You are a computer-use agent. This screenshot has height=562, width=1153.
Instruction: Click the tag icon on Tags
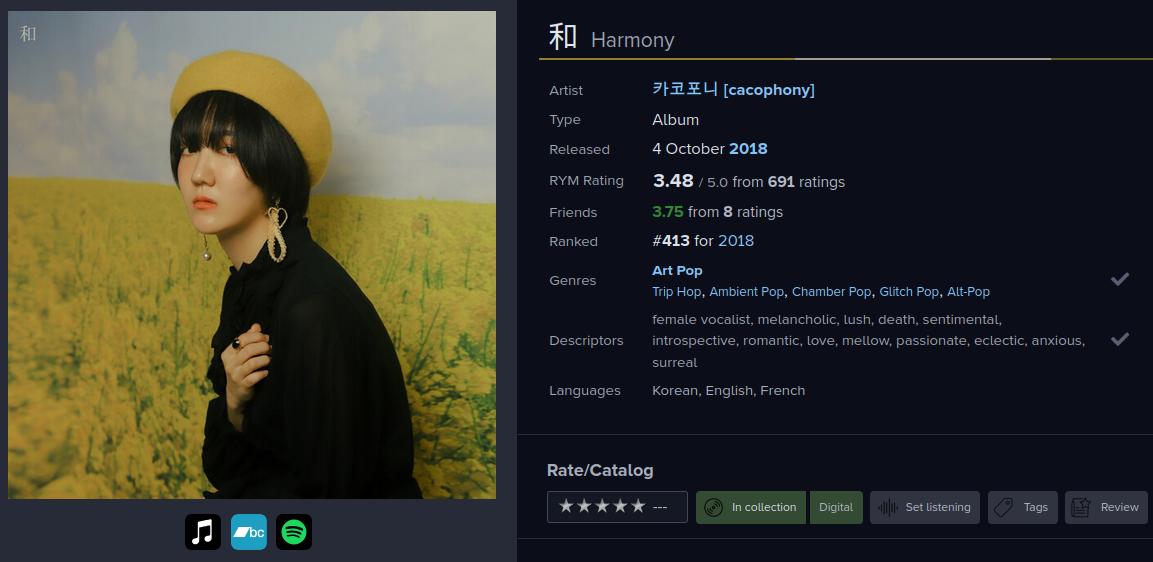click(1004, 508)
